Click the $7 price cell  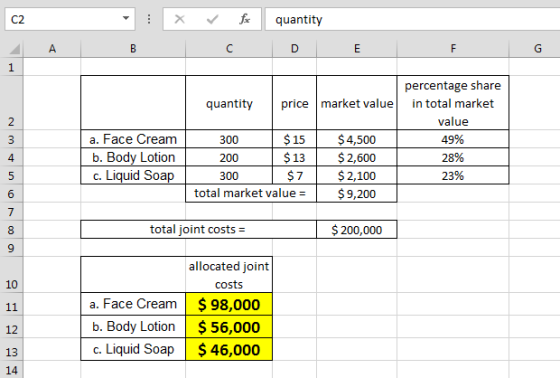coord(295,175)
